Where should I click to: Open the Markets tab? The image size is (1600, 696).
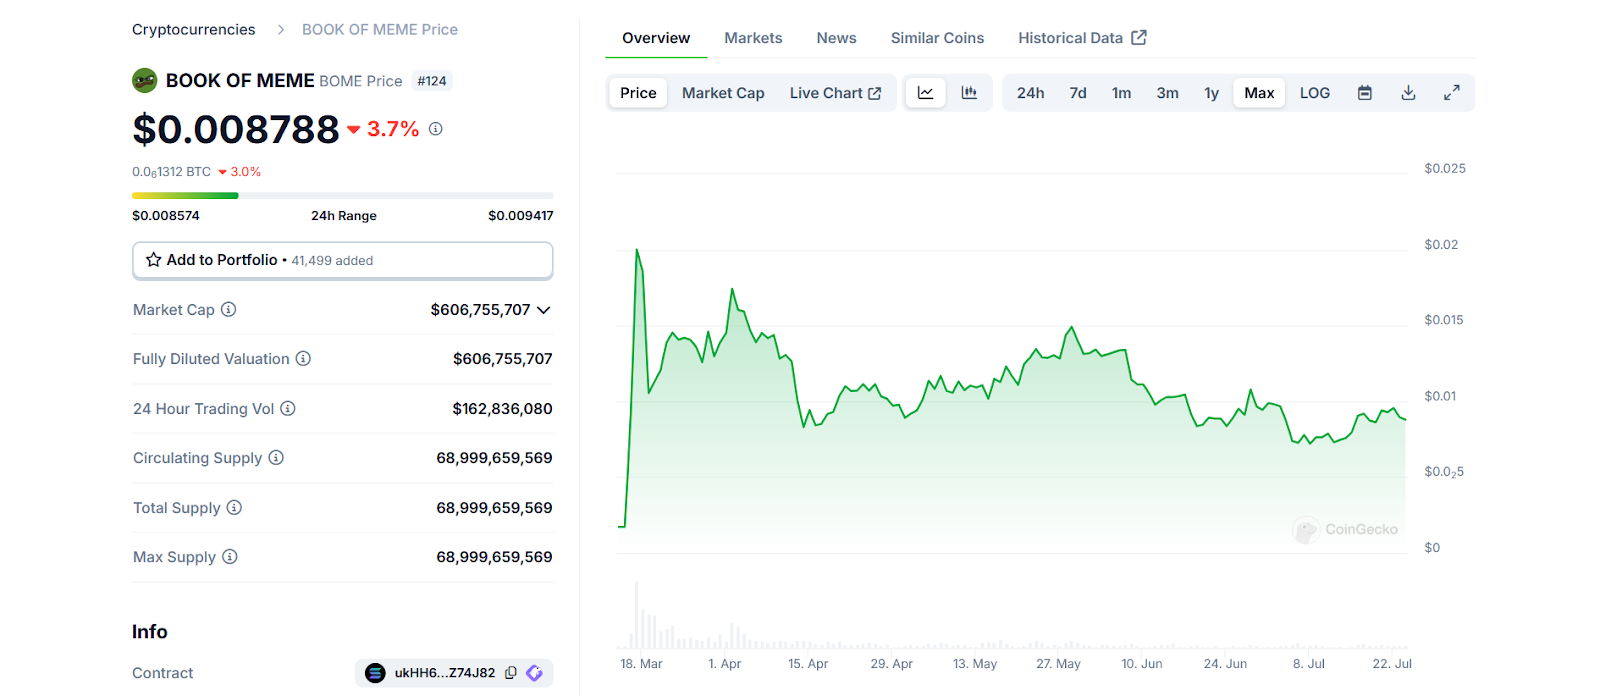[753, 38]
